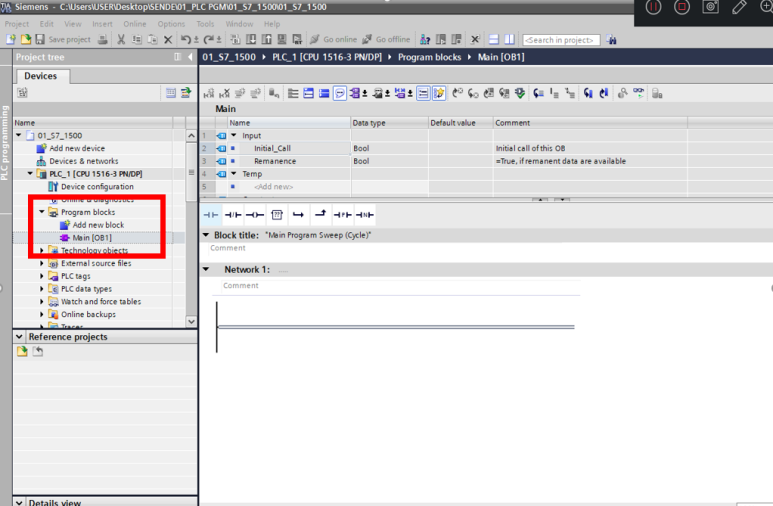This screenshot has height=506, width=773.
Task: Collapse the PLC_1 CPU 1516-3 node
Action: click(31, 174)
